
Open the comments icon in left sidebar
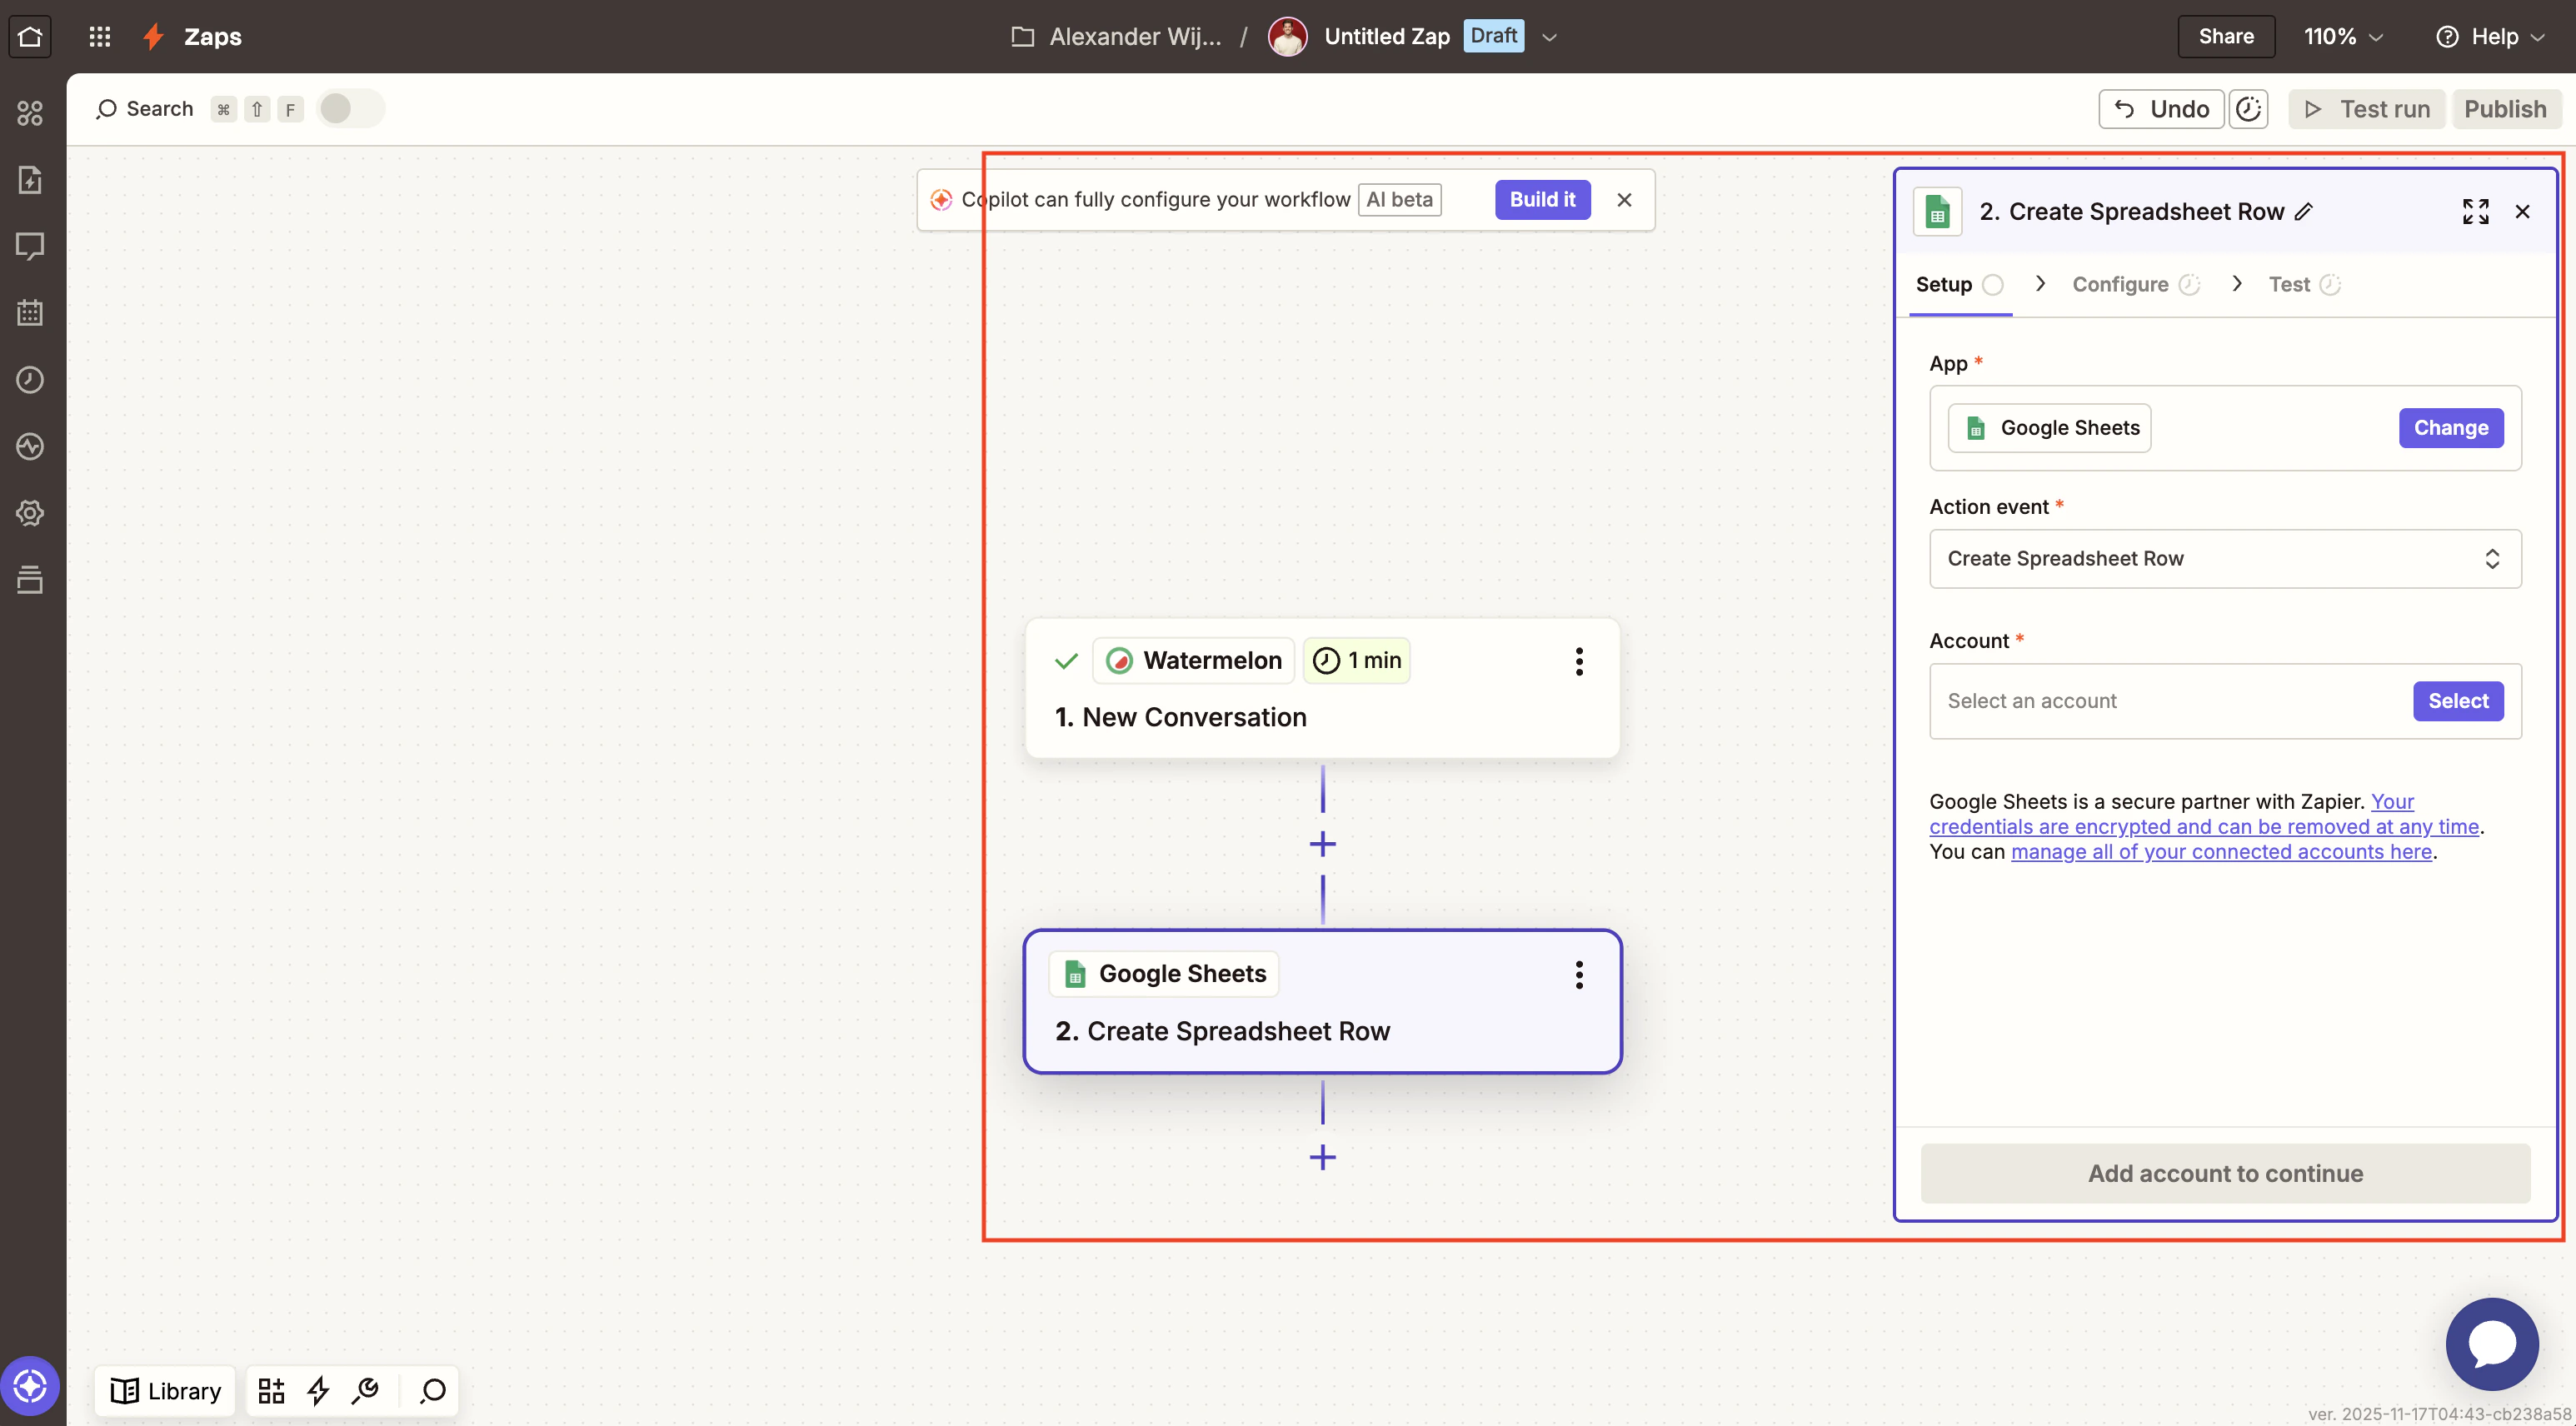[30, 246]
